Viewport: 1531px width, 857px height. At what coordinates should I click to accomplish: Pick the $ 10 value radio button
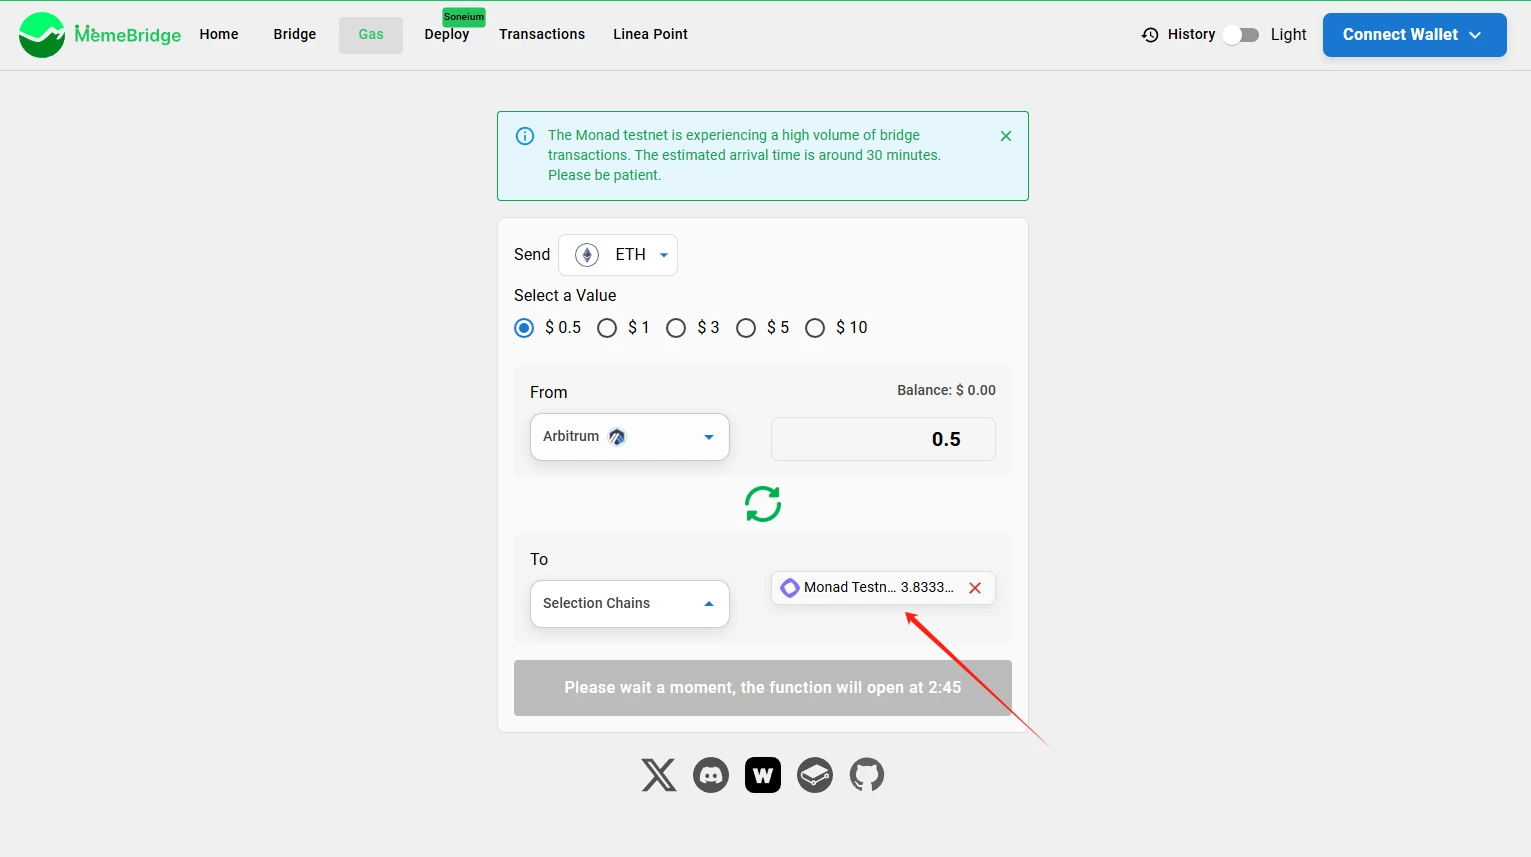815,328
